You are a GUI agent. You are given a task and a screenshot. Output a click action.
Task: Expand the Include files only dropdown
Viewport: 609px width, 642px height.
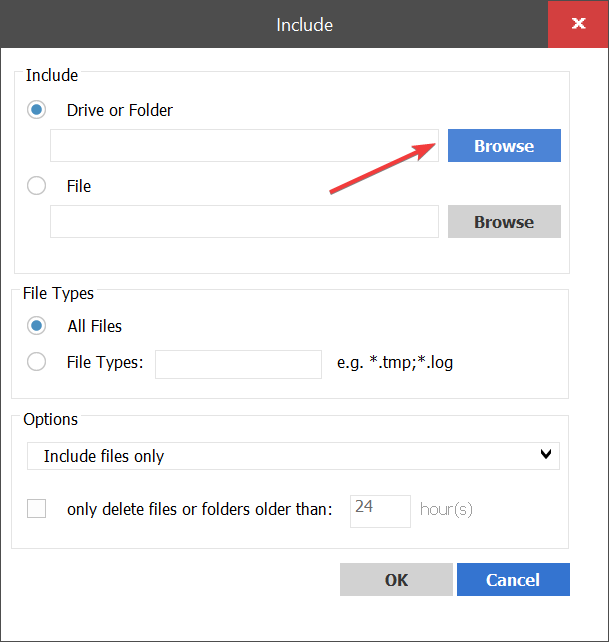pos(292,456)
